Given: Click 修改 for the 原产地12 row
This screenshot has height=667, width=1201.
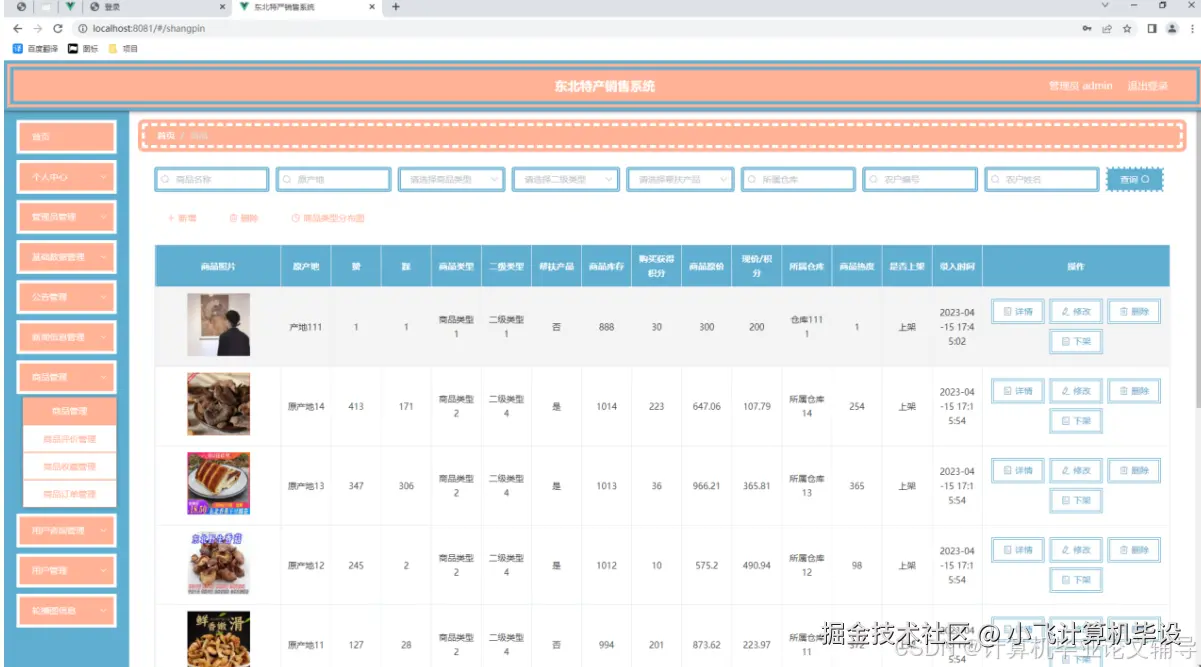Looking at the screenshot, I should 1076,550.
